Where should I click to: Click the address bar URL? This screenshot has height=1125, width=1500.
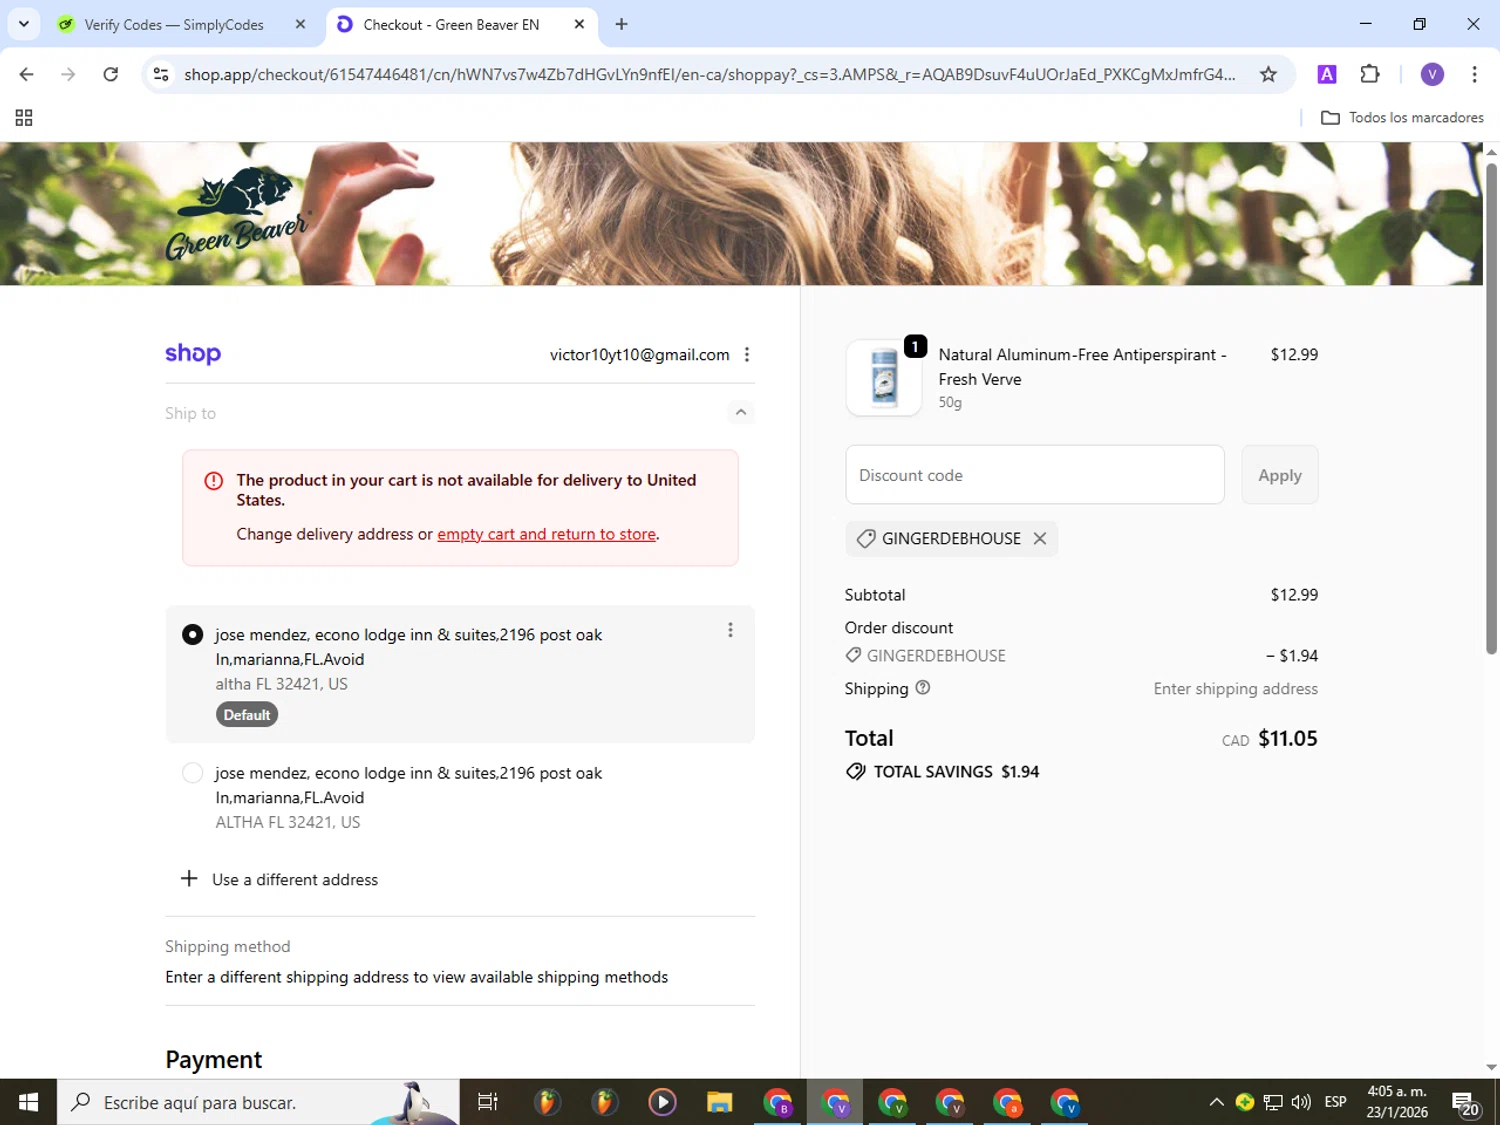[709, 74]
